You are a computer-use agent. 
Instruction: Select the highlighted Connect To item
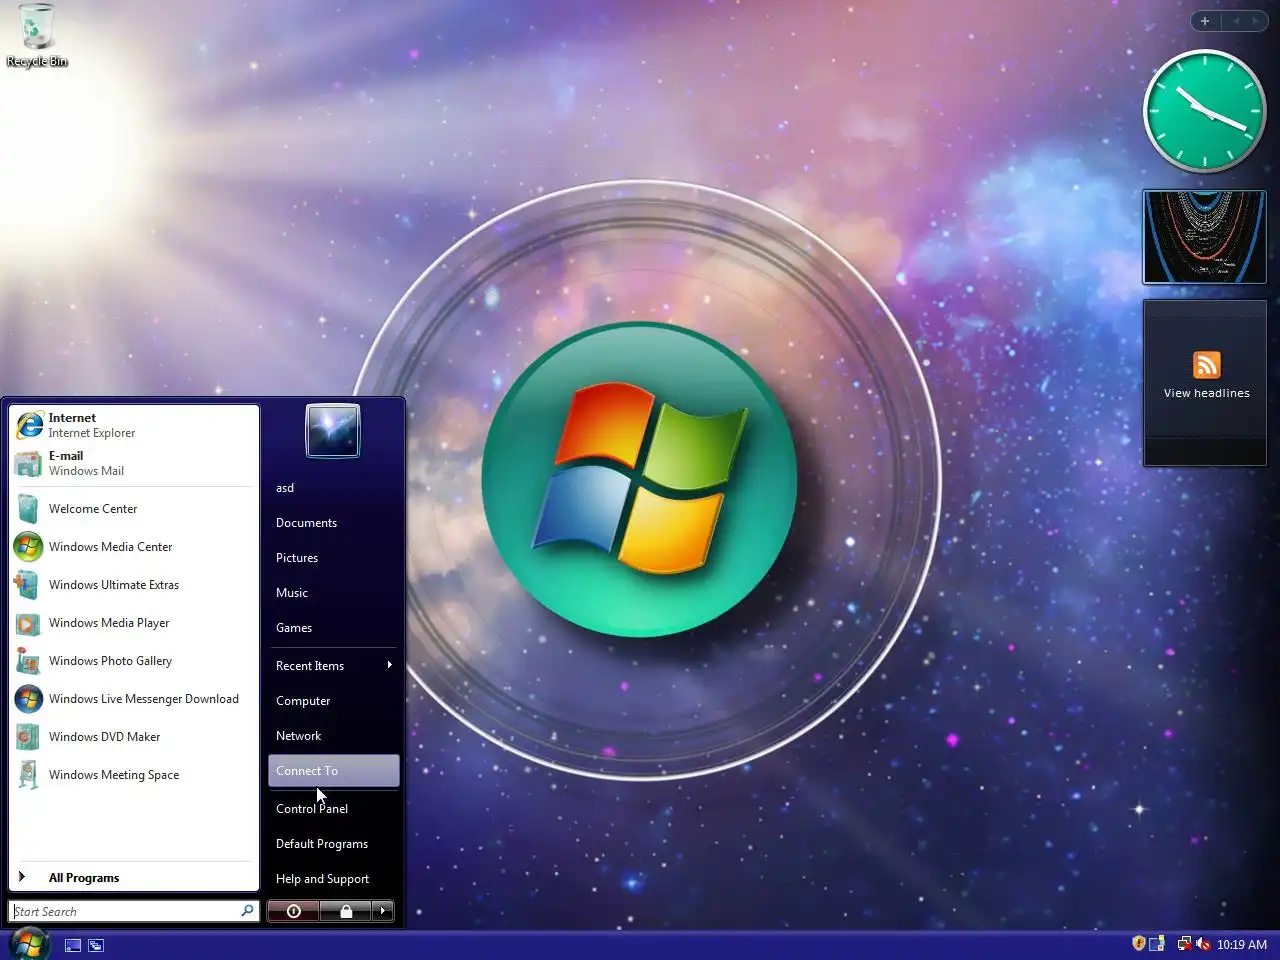pyautogui.click(x=334, y=771)
